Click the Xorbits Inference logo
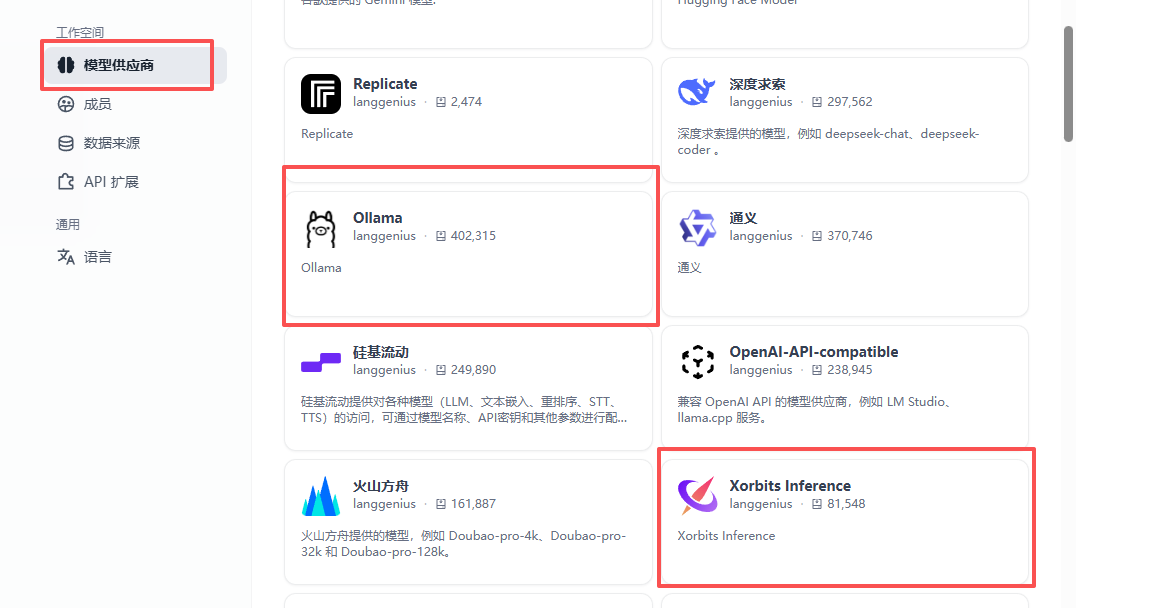The image size is (1159, 608). pos(697,496)
